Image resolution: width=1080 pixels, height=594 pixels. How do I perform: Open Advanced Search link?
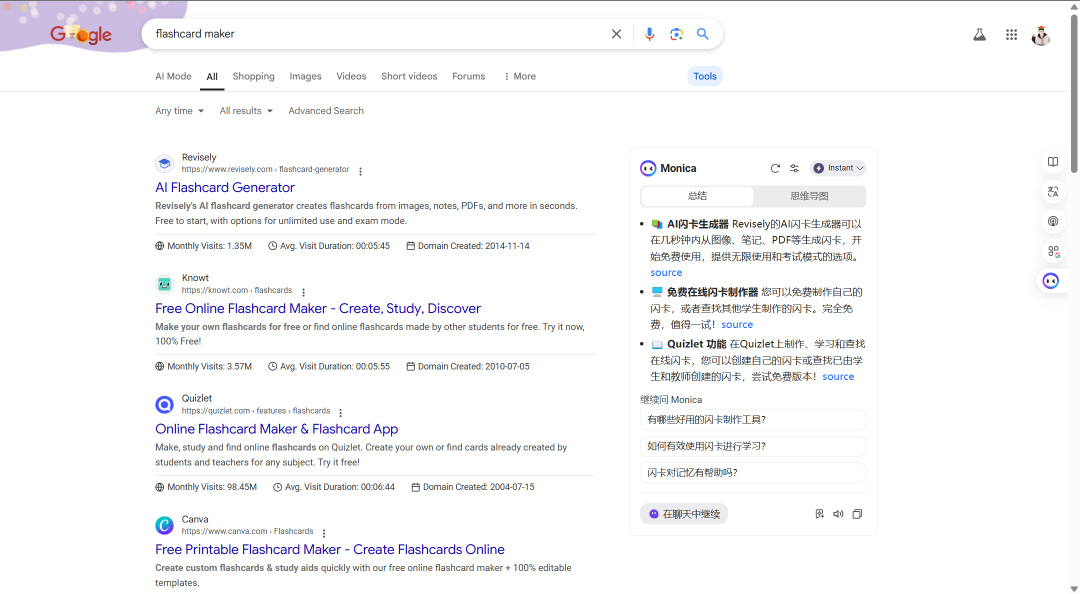(x=326, y=111)
